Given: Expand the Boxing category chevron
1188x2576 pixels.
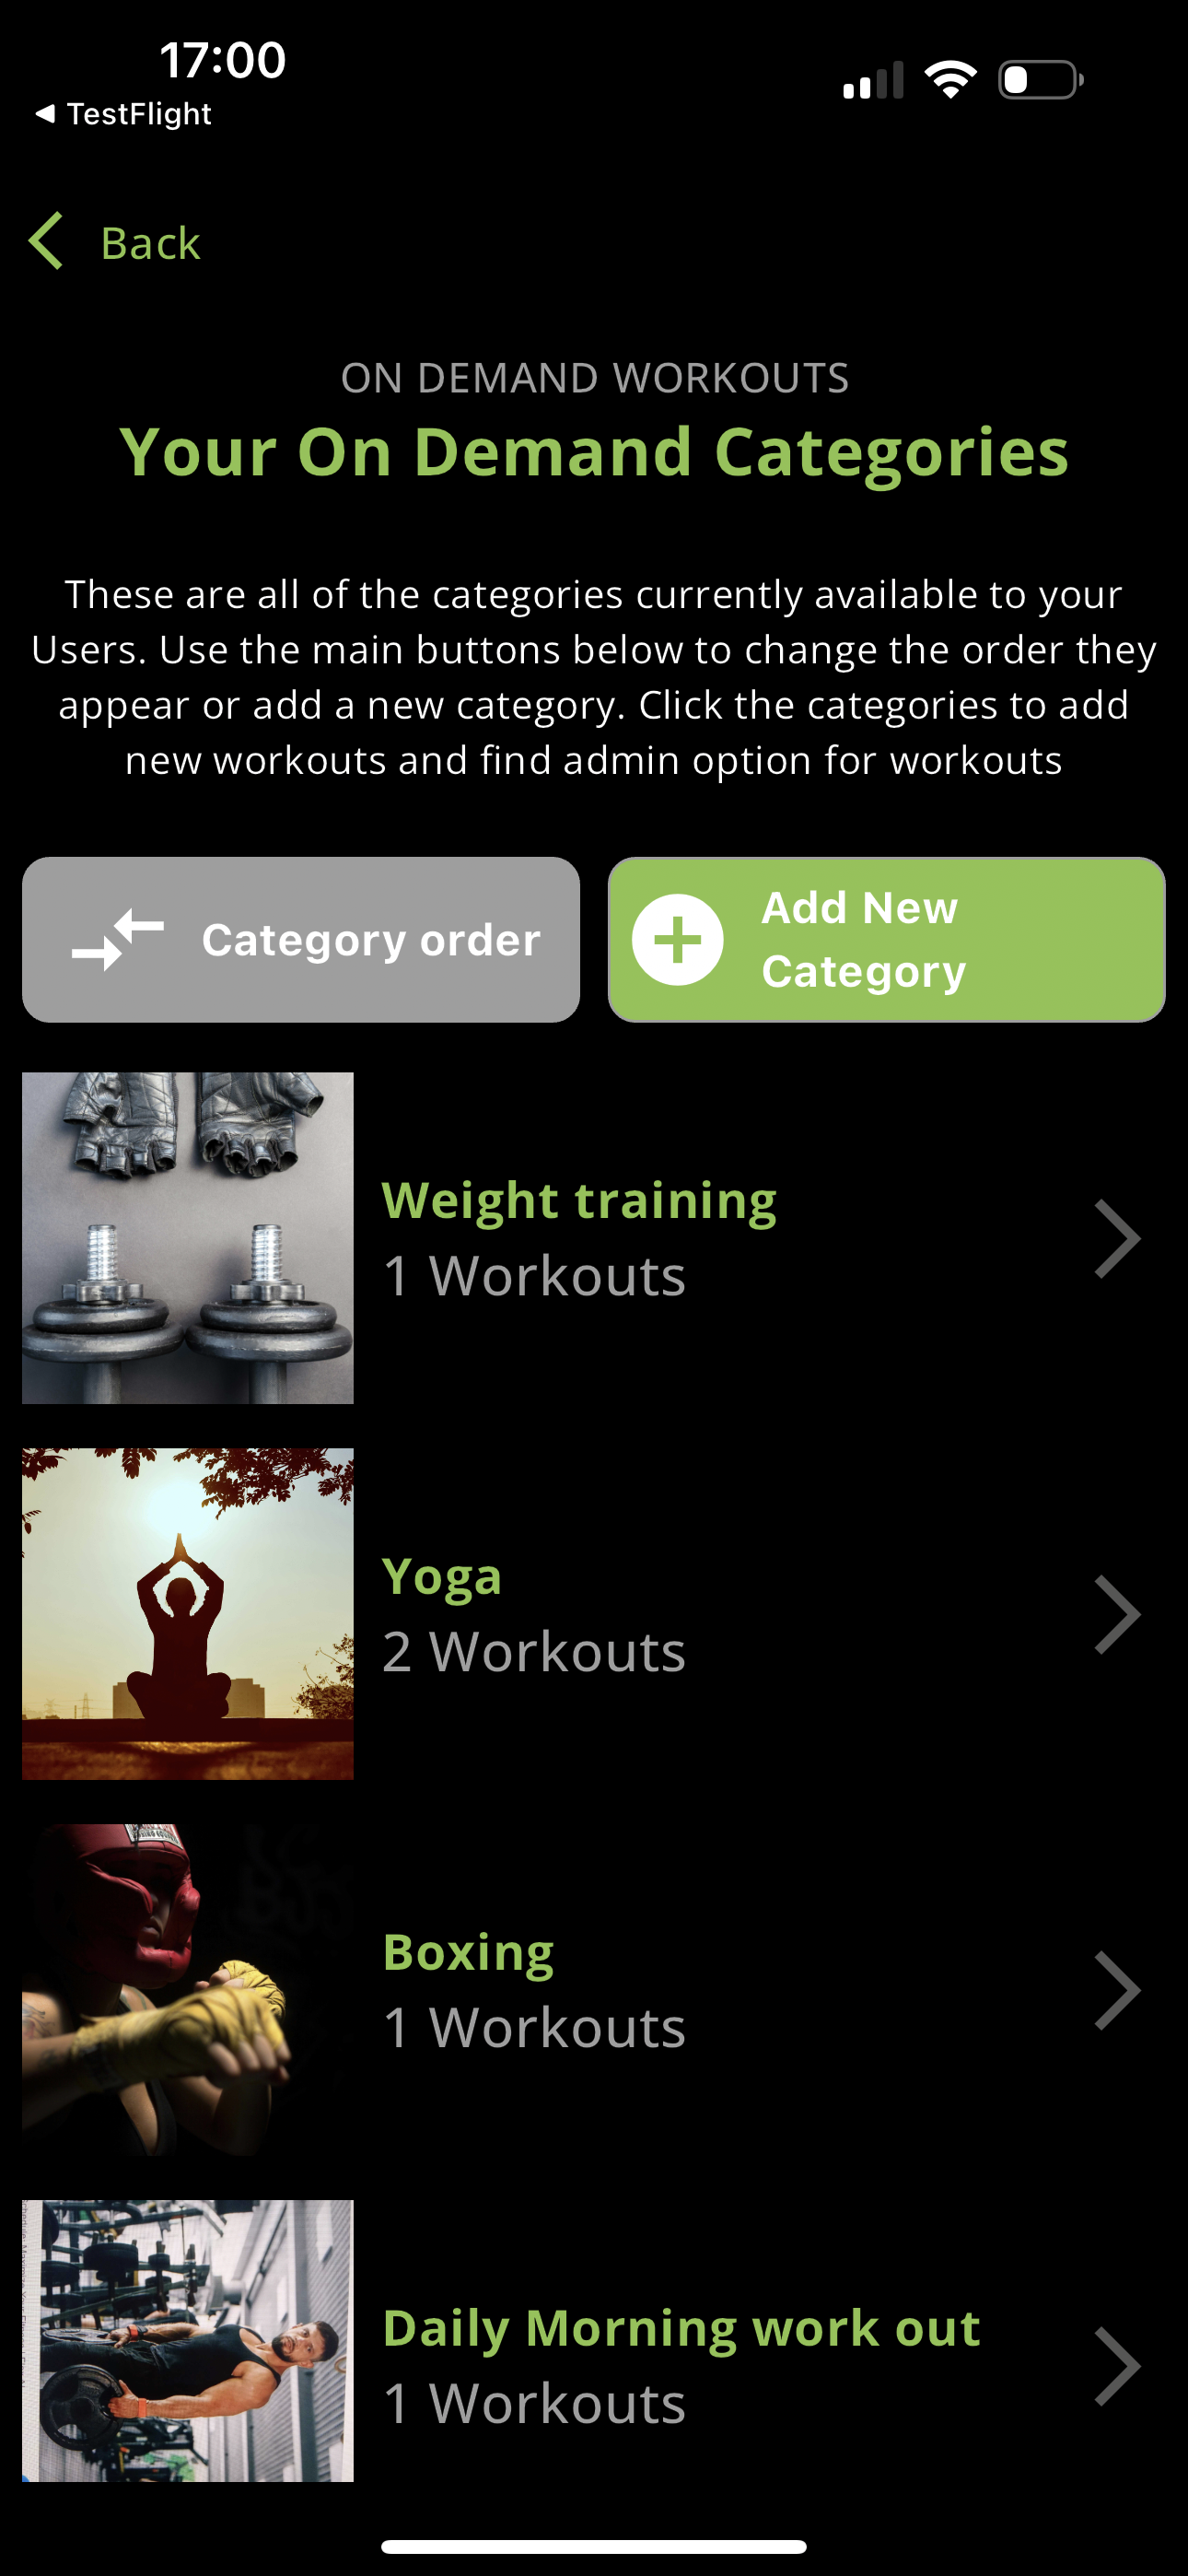Looking at the screenshot, I should (x=1117, y=1991).
